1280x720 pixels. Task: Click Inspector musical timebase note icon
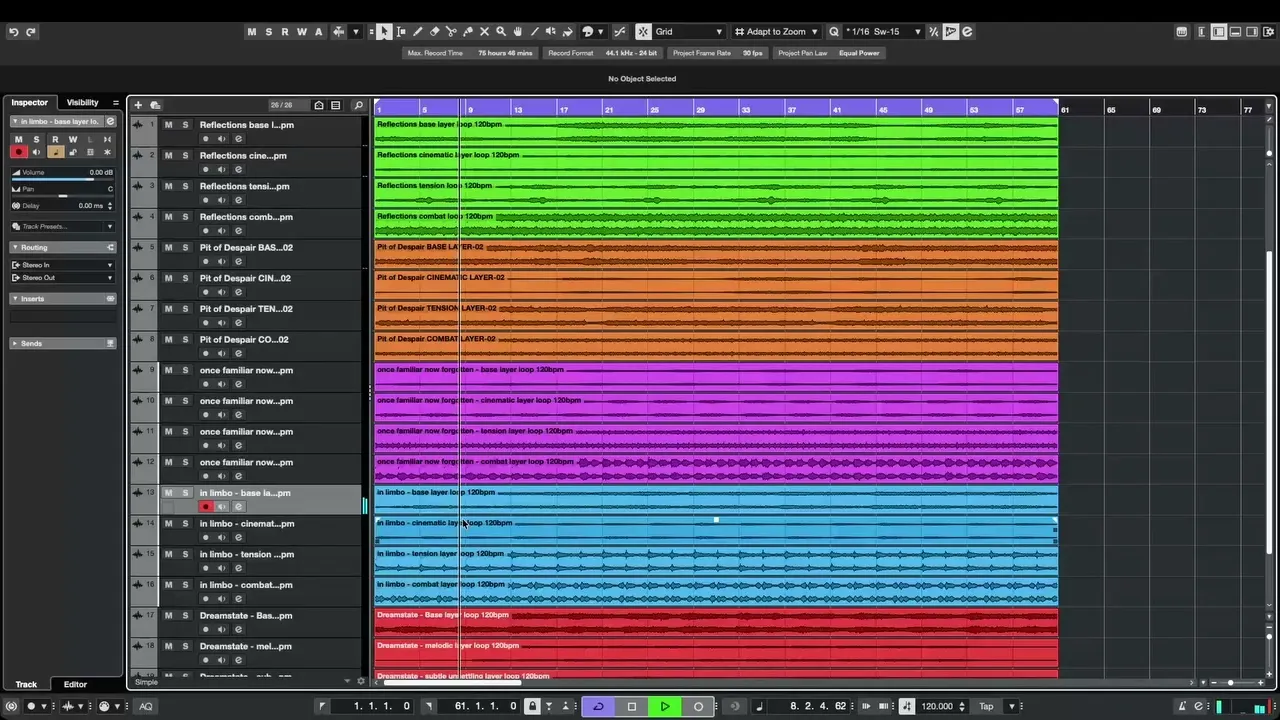(55, 152)
